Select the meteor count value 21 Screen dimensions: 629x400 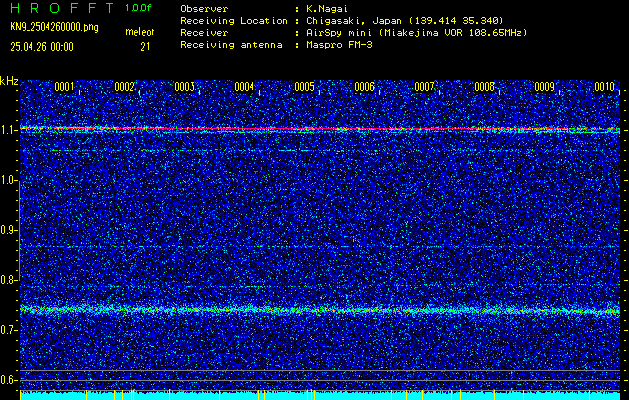pyautogui.click(x=145, y=47)
